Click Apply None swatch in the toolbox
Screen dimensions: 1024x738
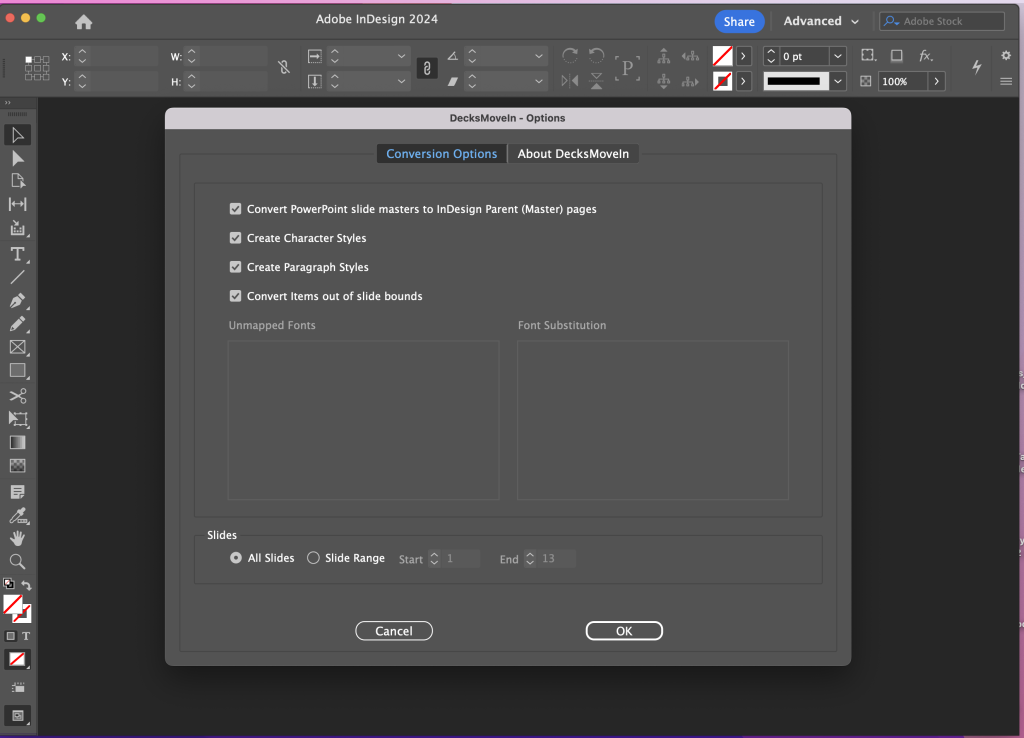tap(17, 660)
